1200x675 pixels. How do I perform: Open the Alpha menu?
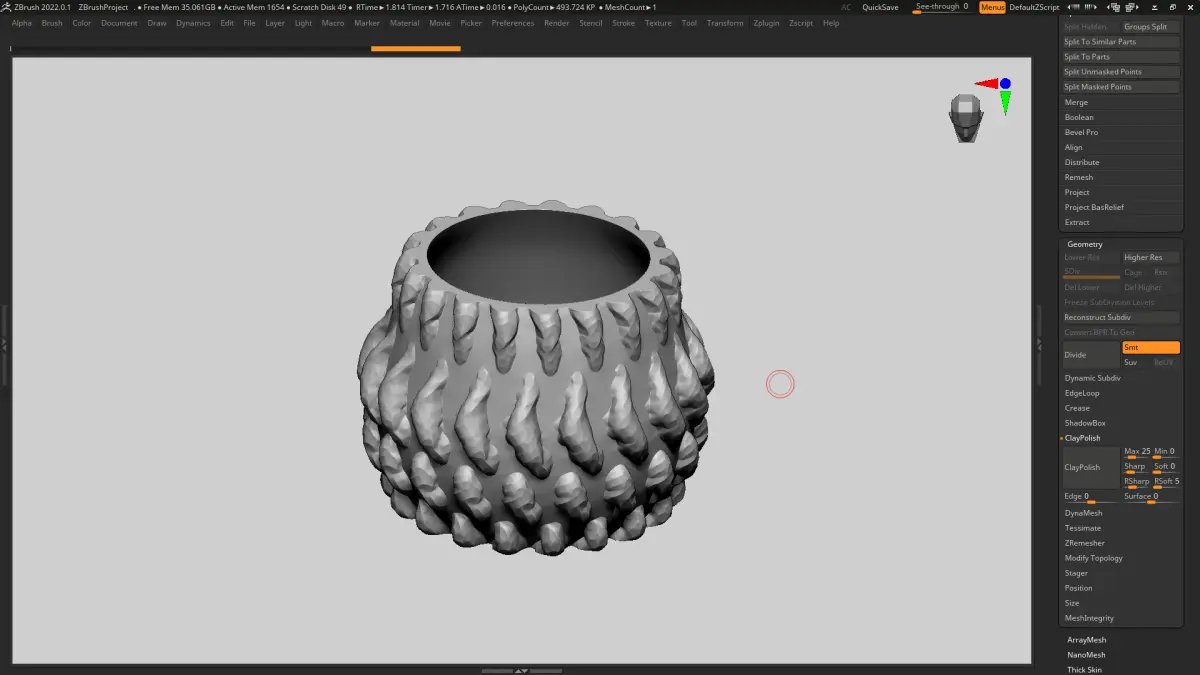point(22,23)
